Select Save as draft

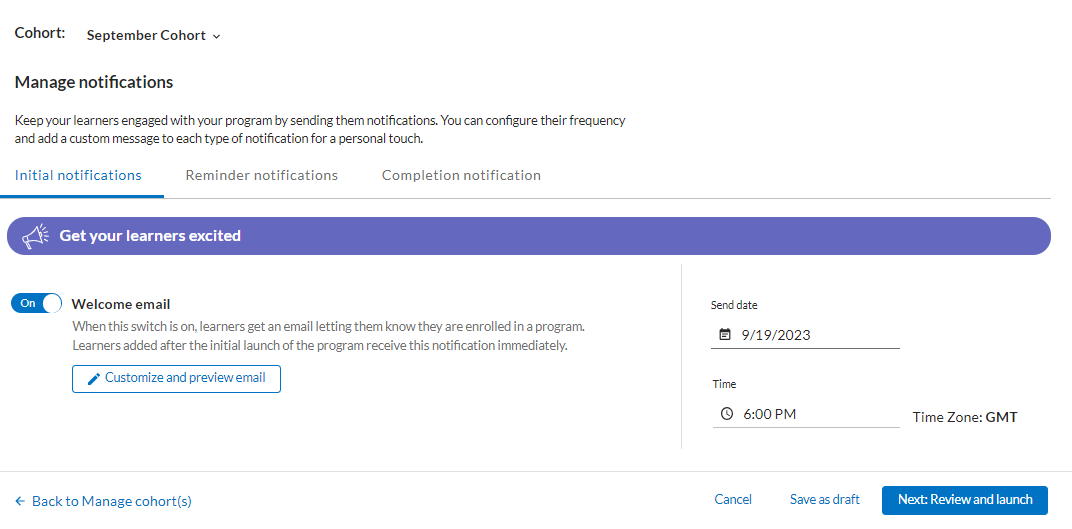pos(824,500)
